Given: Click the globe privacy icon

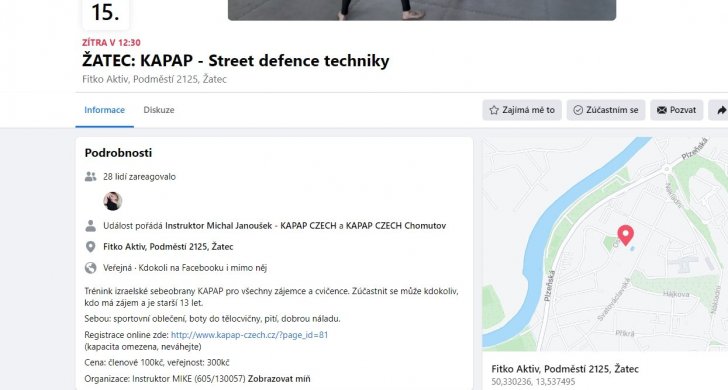Looking at the screenshot, I should 91,268.
